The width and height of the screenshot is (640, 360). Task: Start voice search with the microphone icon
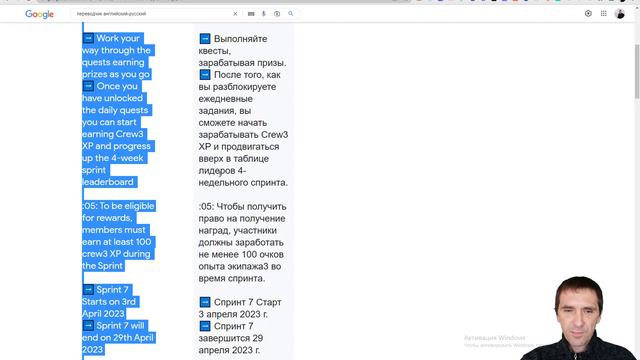[x=264, y=14]
